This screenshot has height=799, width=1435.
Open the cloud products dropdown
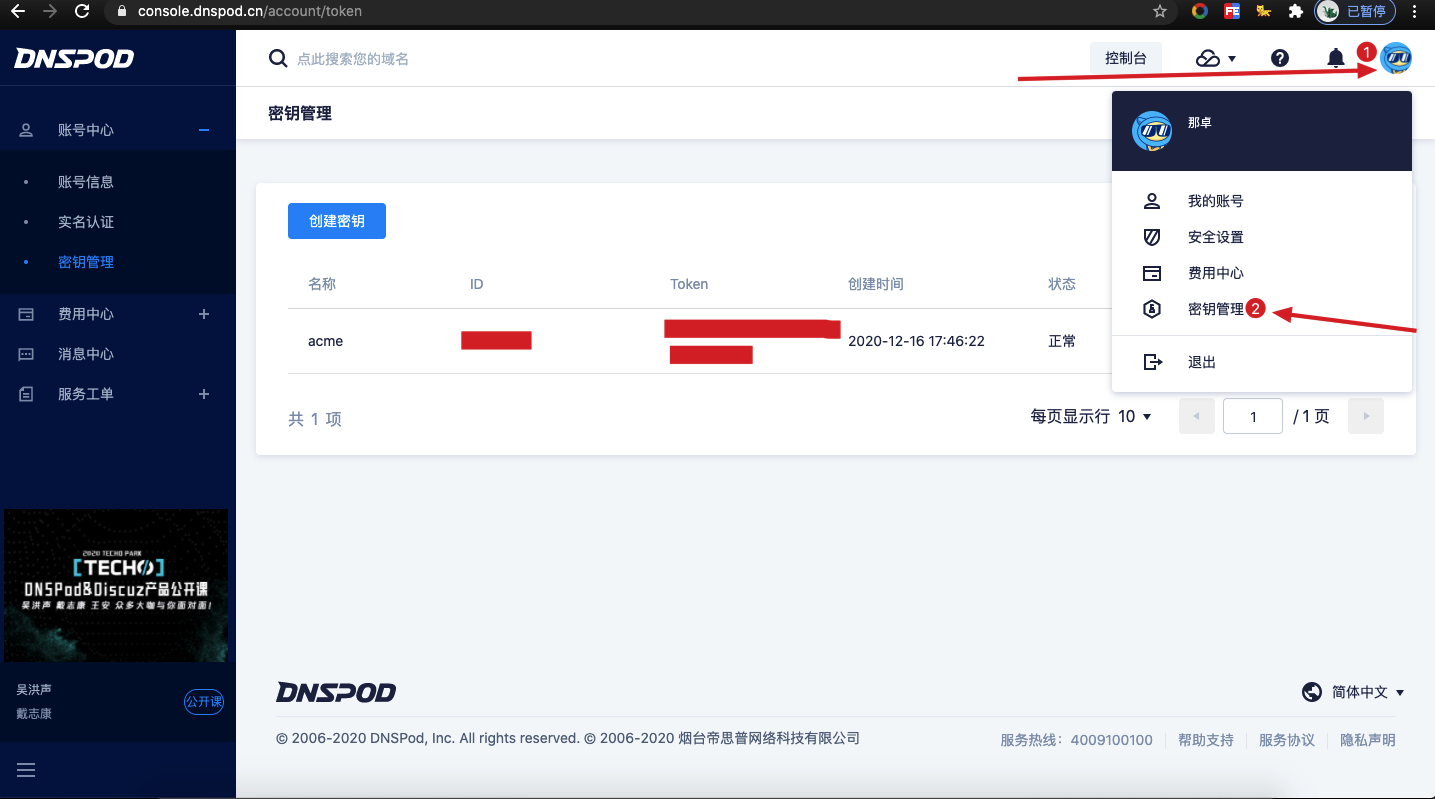click(1216, 58)
